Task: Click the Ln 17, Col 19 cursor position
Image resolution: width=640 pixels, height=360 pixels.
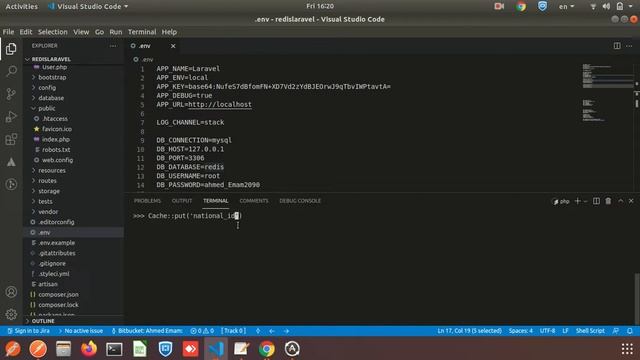Action: click(469, 331)
